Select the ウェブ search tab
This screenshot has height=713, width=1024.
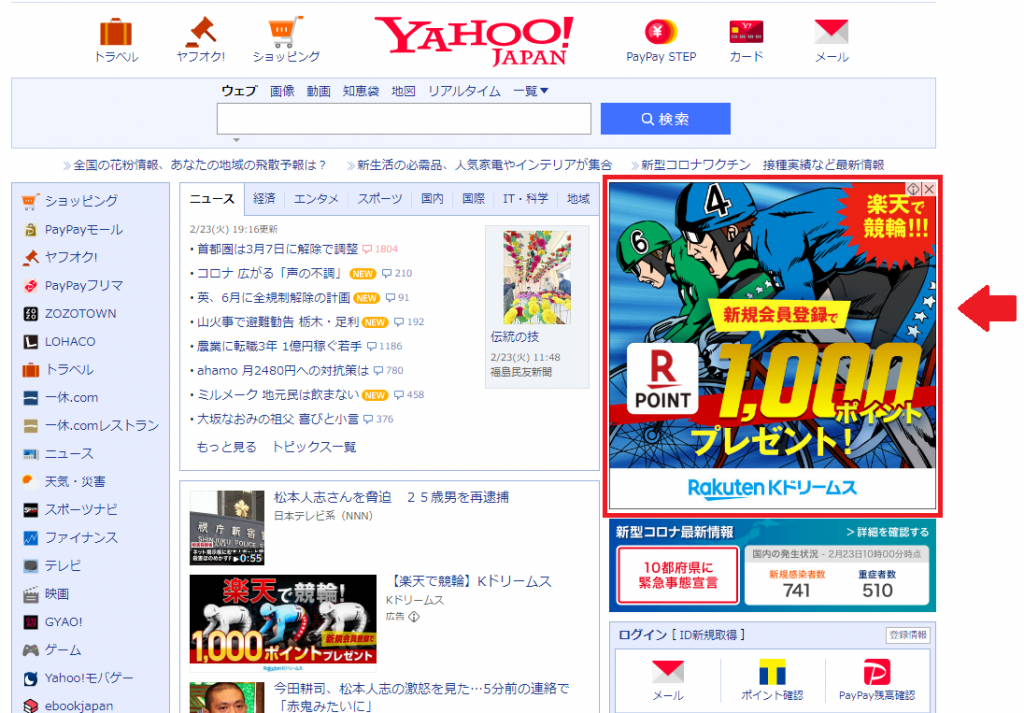point(239,91)
